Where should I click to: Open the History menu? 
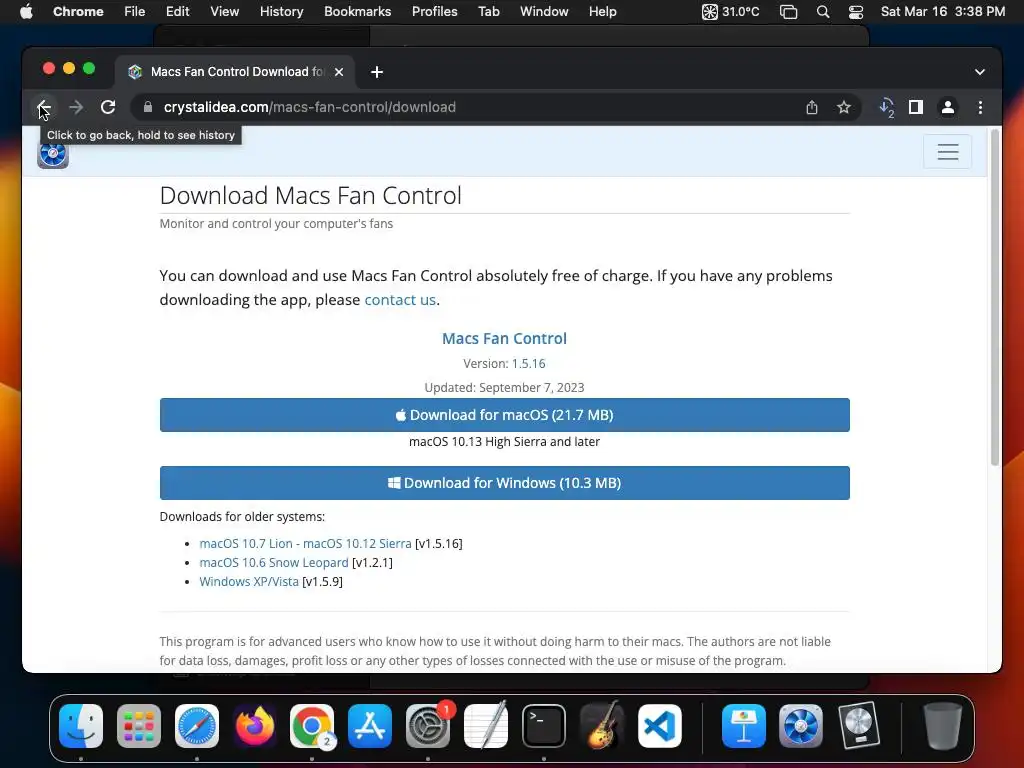pos(281,12)
